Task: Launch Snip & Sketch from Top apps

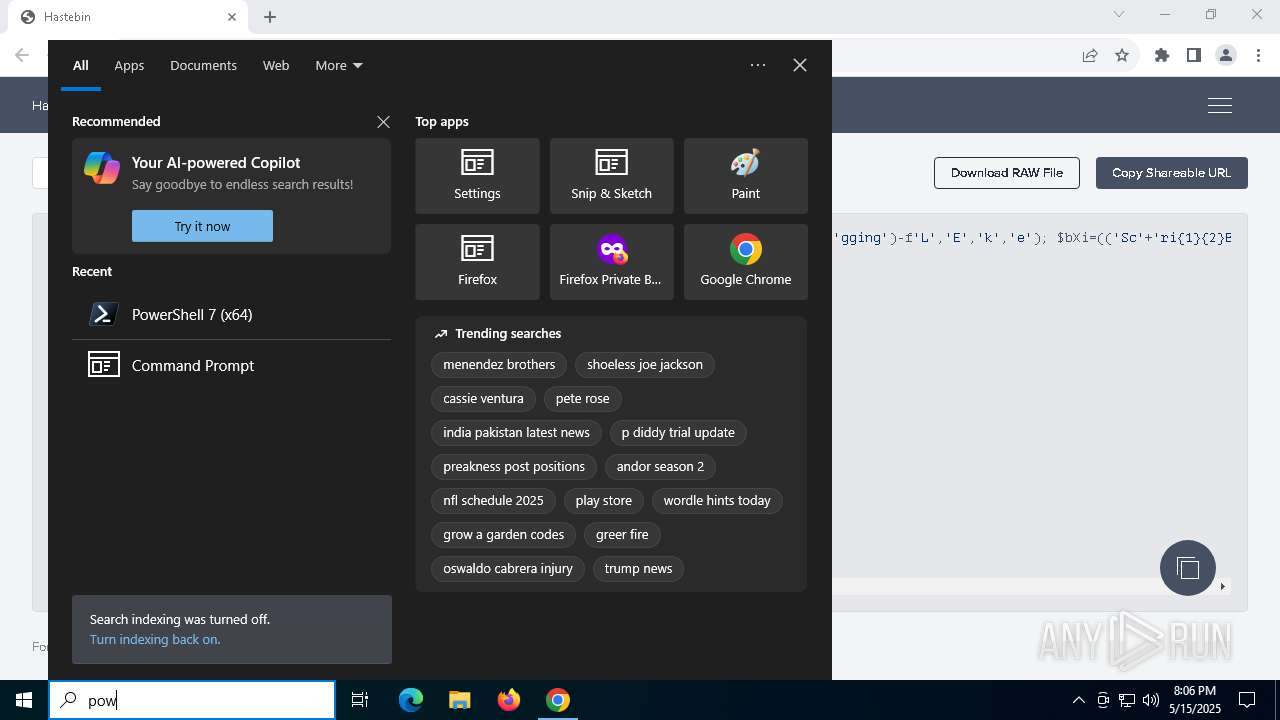Action: point(611,176)
